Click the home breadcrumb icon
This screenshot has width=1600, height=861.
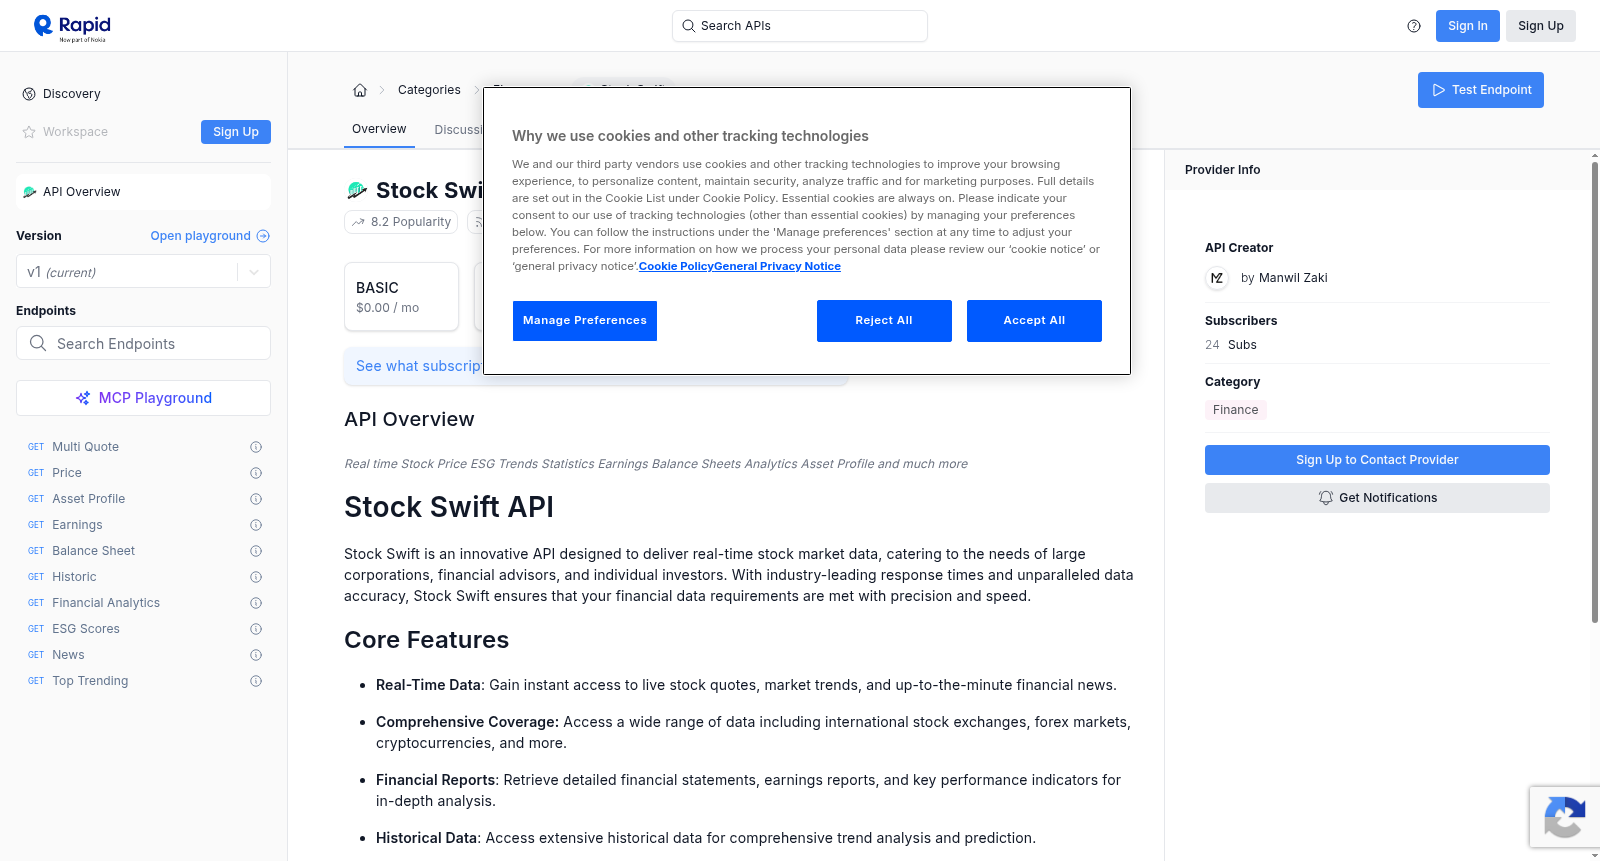coord(360,90)
